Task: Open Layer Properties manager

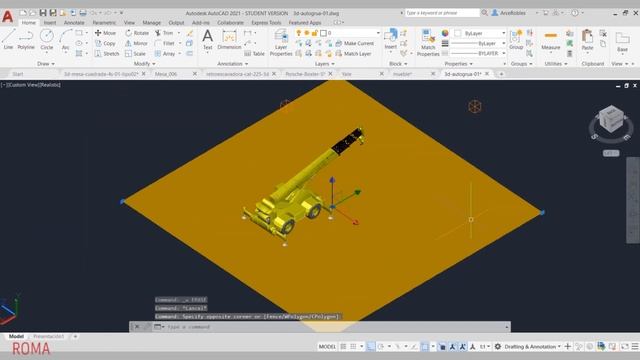Action: (x=281, y=42)
